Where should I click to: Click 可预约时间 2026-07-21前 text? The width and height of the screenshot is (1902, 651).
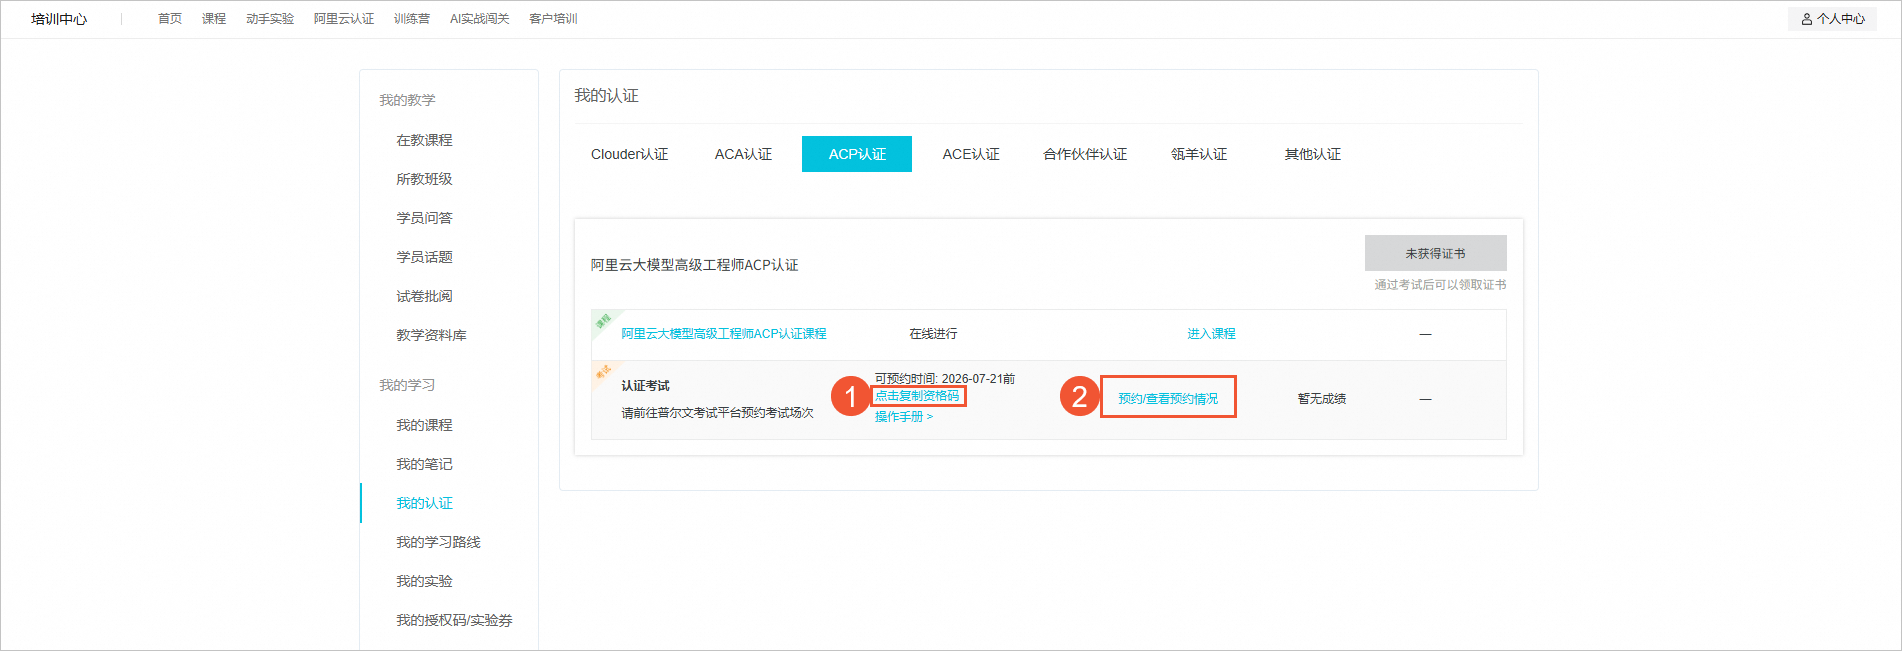(x=945, y=379)
